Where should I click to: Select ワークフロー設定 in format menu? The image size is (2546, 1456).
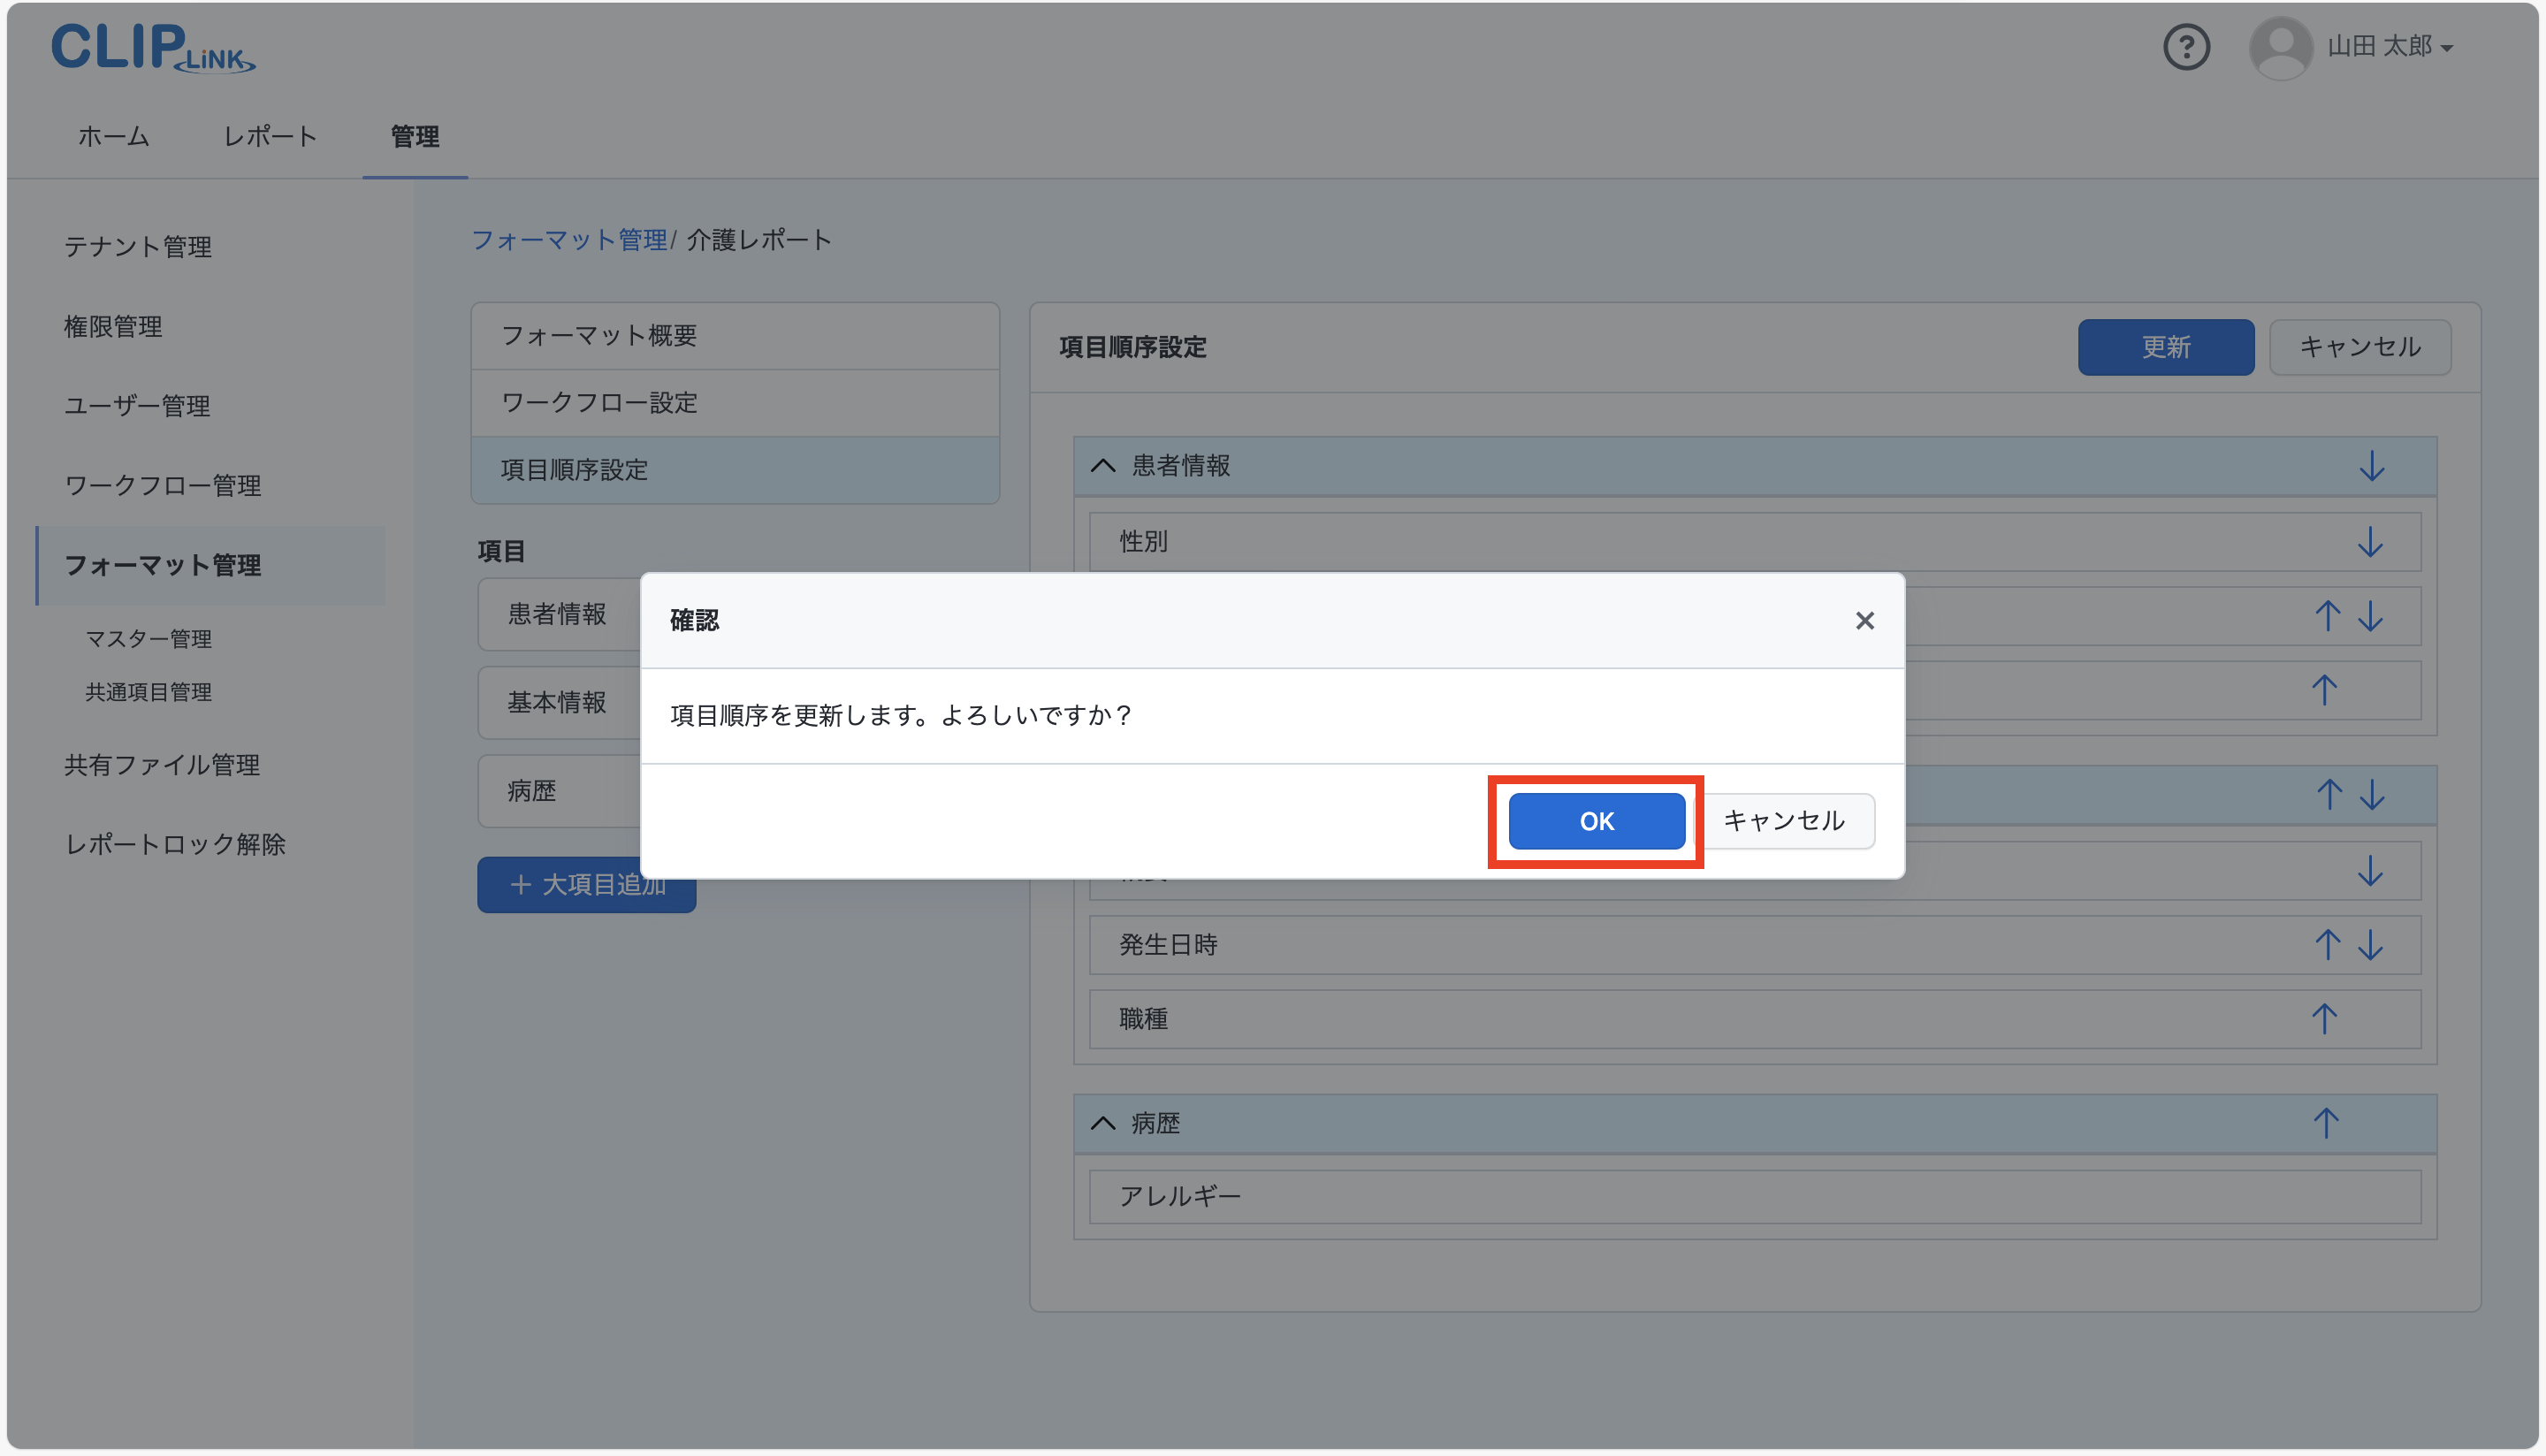599,403
